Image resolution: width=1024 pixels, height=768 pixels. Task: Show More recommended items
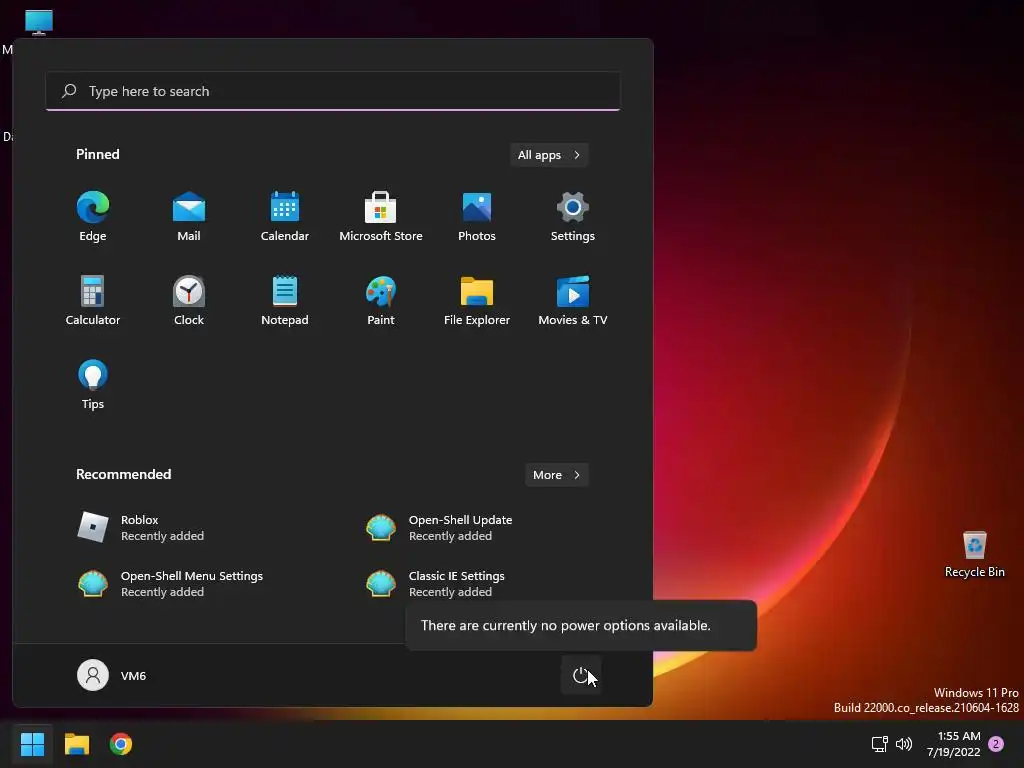click(556, 475)
